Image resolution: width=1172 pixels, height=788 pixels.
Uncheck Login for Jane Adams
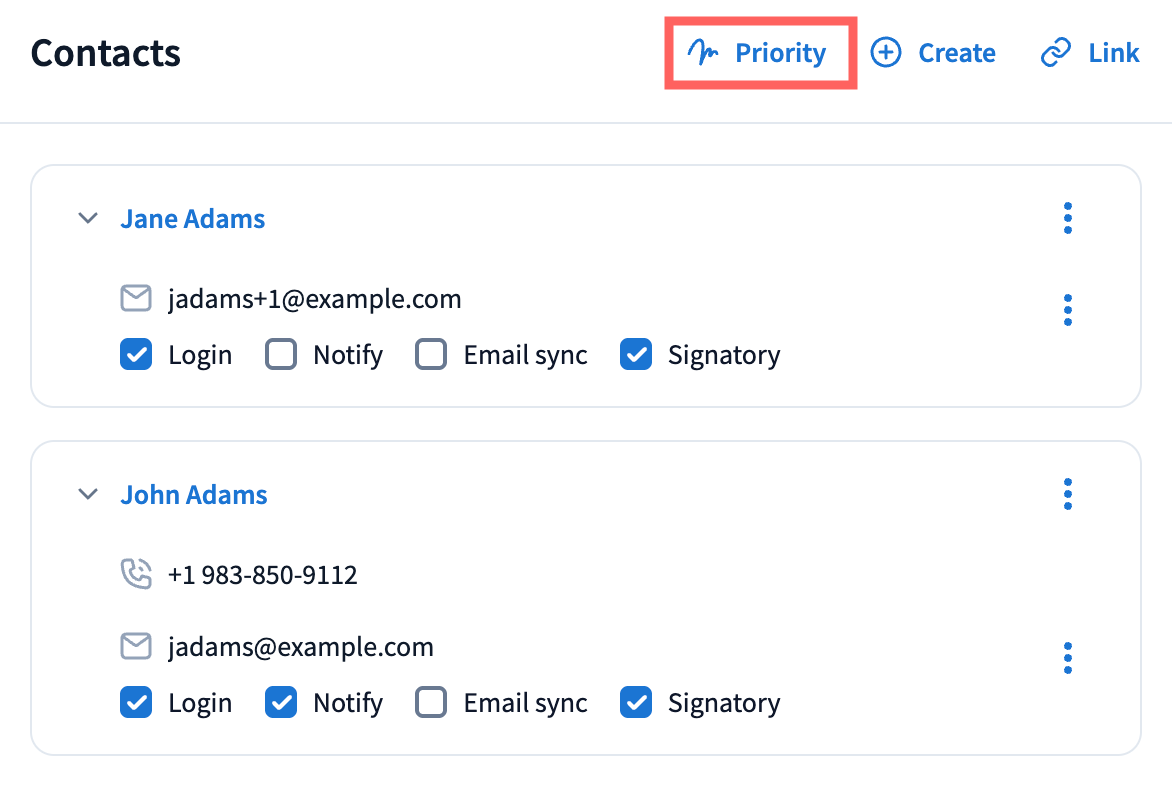pyautogui.click(x=136, y=355)
